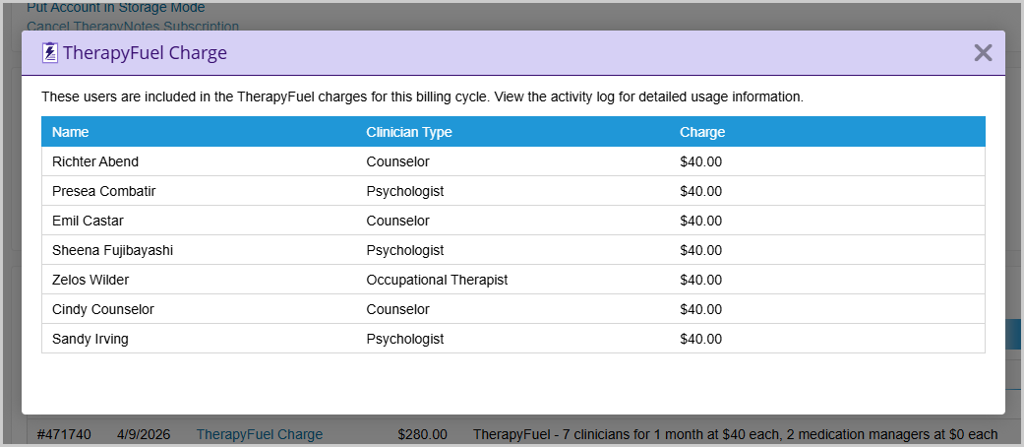Pick the Emil Castar entry
The width and height of the screenshot is (1024, 447).
pyautogui.click(x=87, y=221)
